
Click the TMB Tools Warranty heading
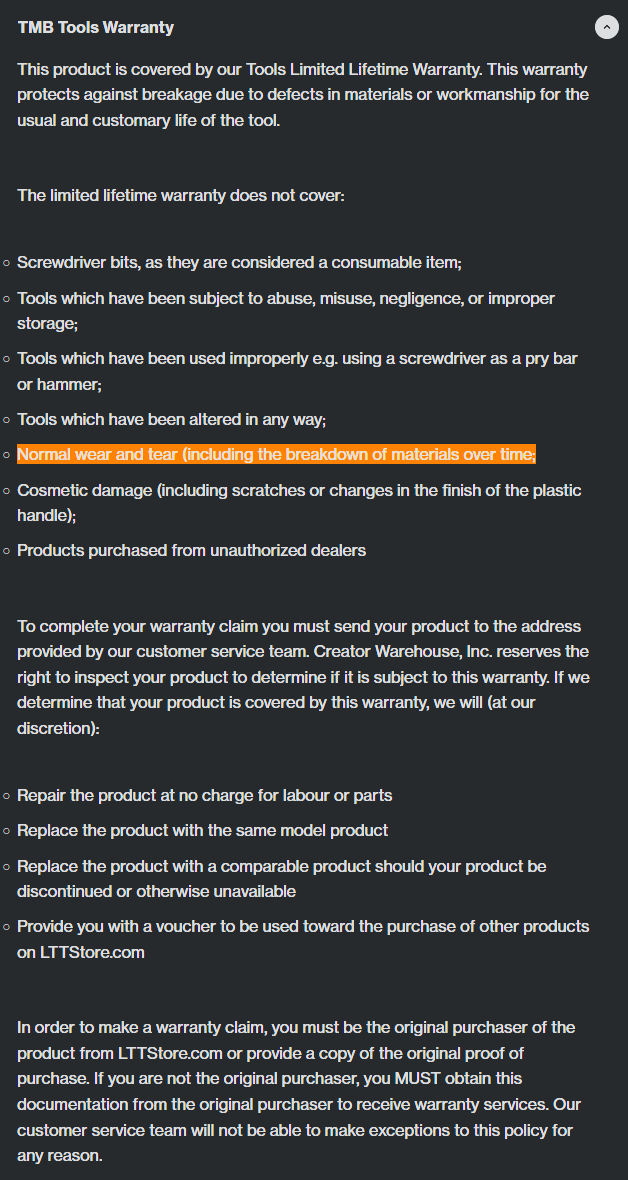click(96, 28)
